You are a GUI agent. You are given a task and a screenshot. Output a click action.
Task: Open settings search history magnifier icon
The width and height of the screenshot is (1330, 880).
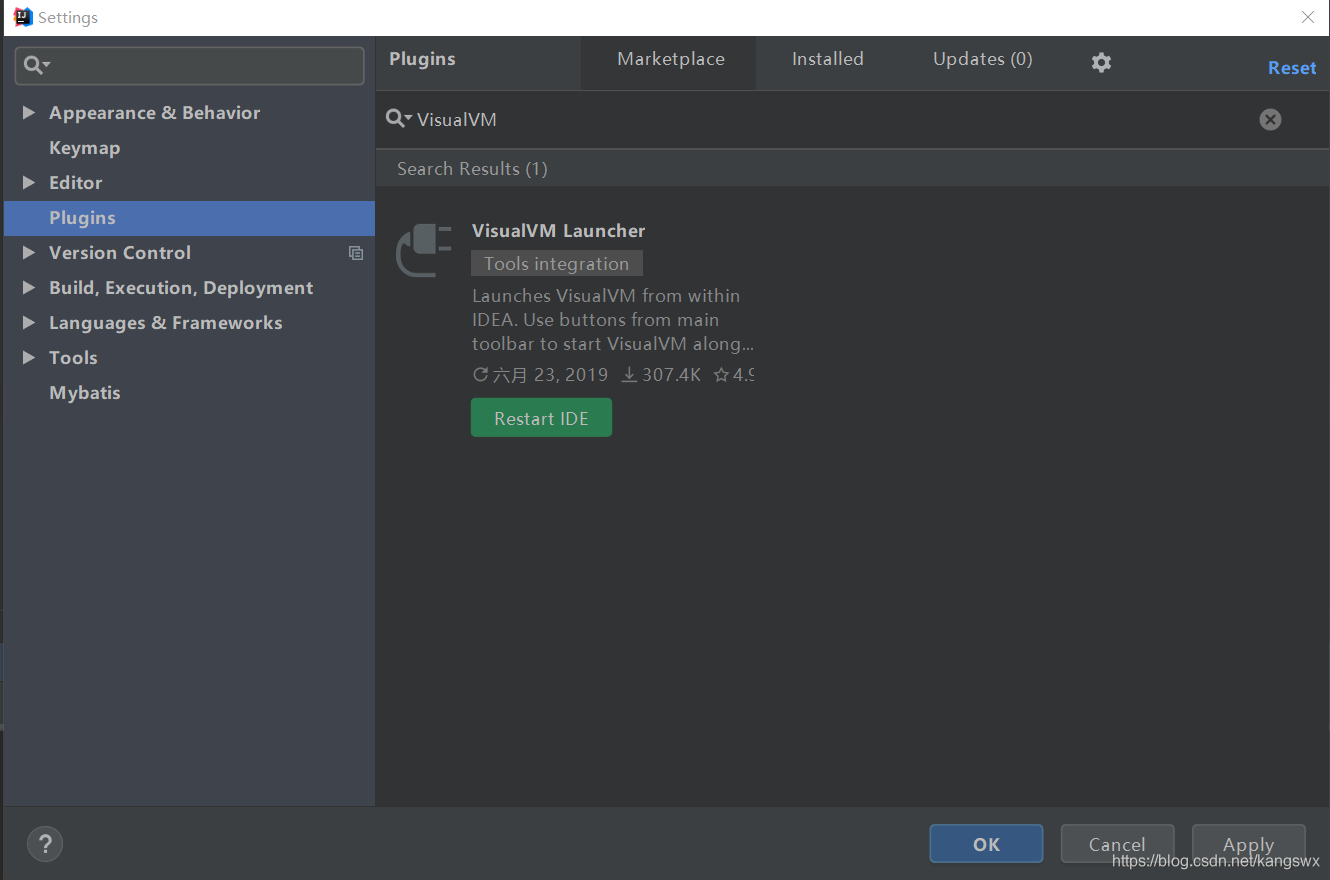coord(37,66)
